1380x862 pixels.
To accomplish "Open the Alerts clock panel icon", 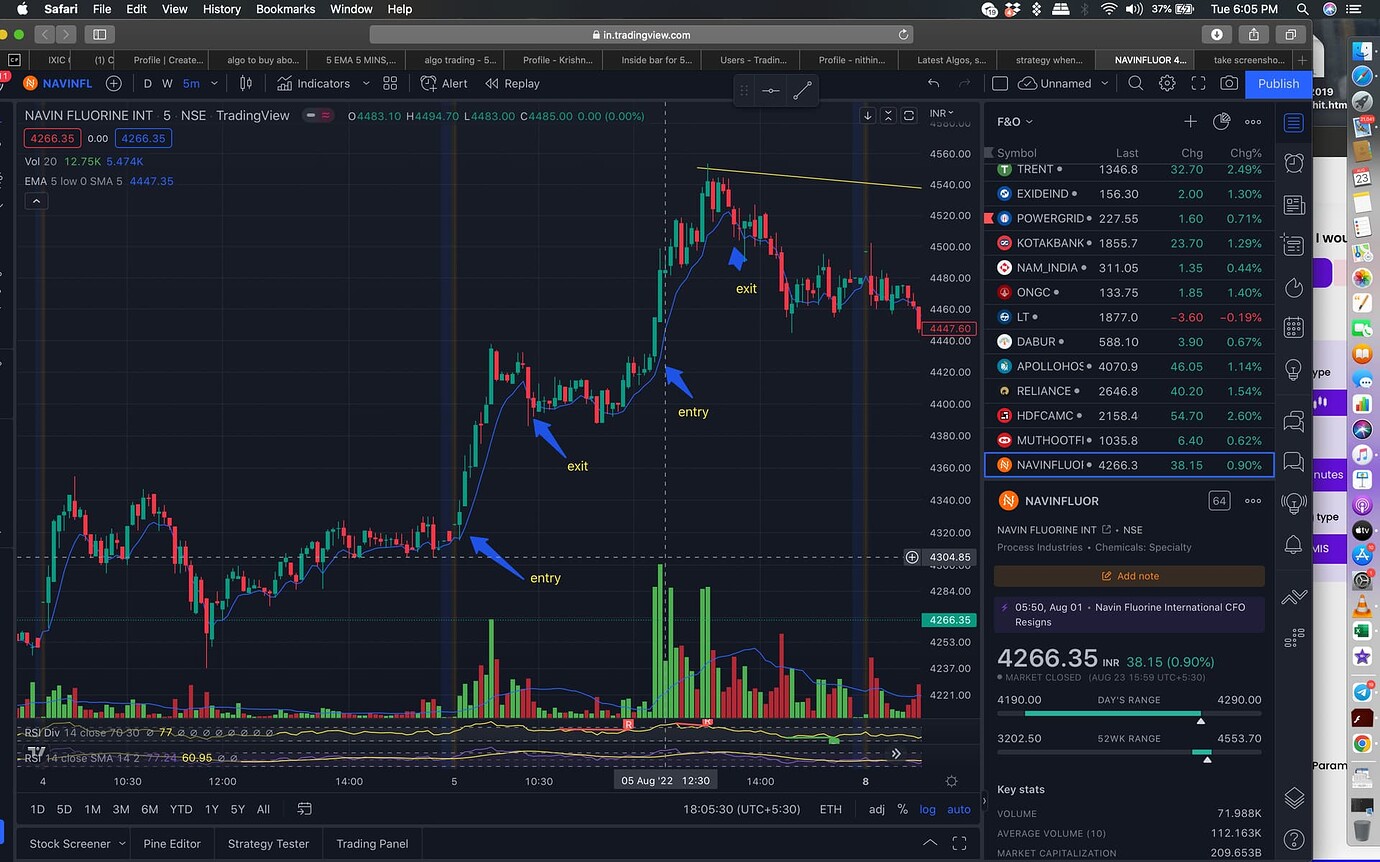I will pyautogui.click(x=1294, y=163).
